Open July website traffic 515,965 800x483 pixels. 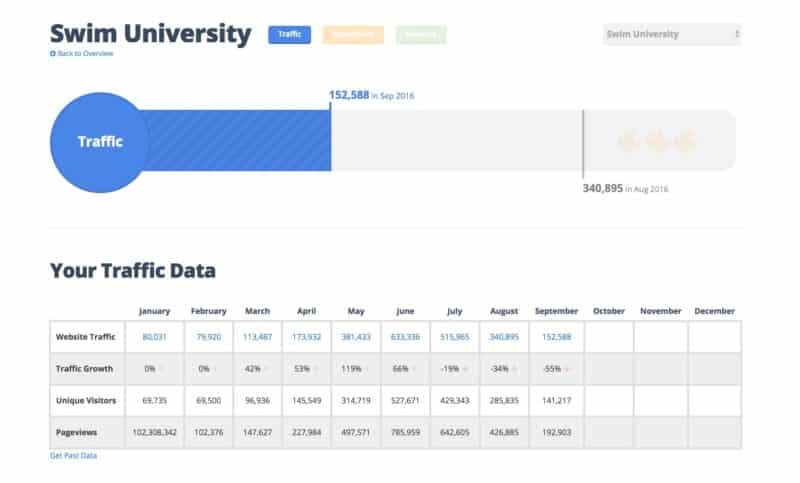click(x=455, y=337)
